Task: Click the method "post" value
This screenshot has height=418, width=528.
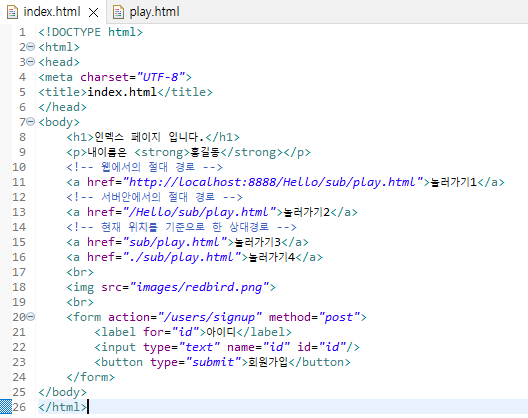Action: tap(339, 317)
